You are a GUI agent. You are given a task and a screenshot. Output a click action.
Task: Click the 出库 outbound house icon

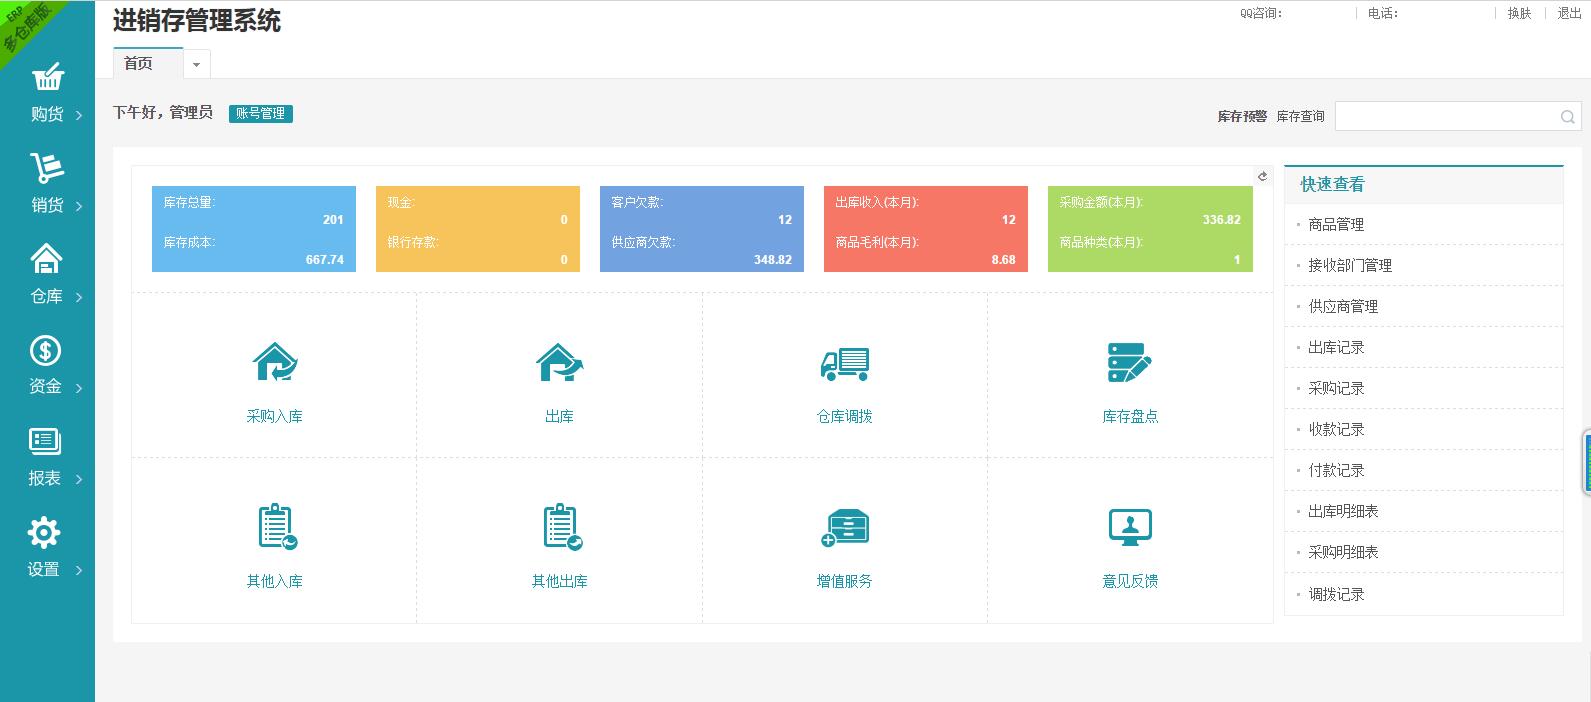pos(559,362)
